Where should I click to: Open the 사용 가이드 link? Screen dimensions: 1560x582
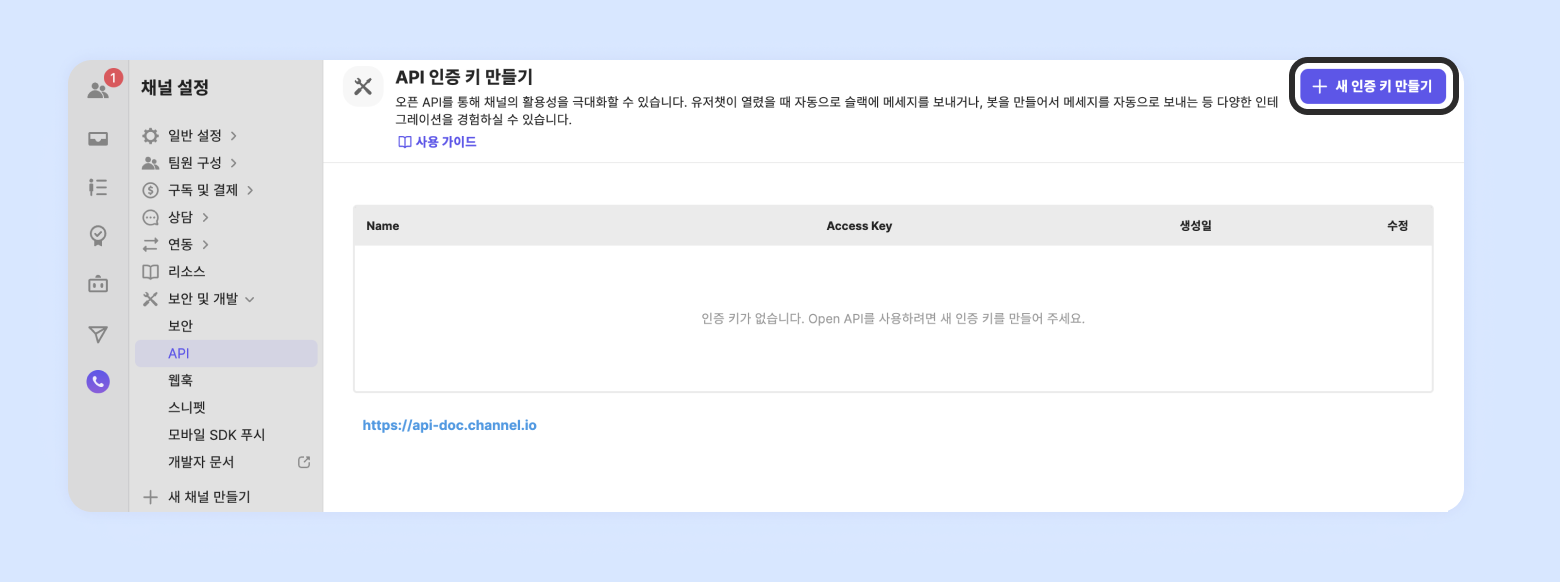pyautogui.click(x=437, y=142)
